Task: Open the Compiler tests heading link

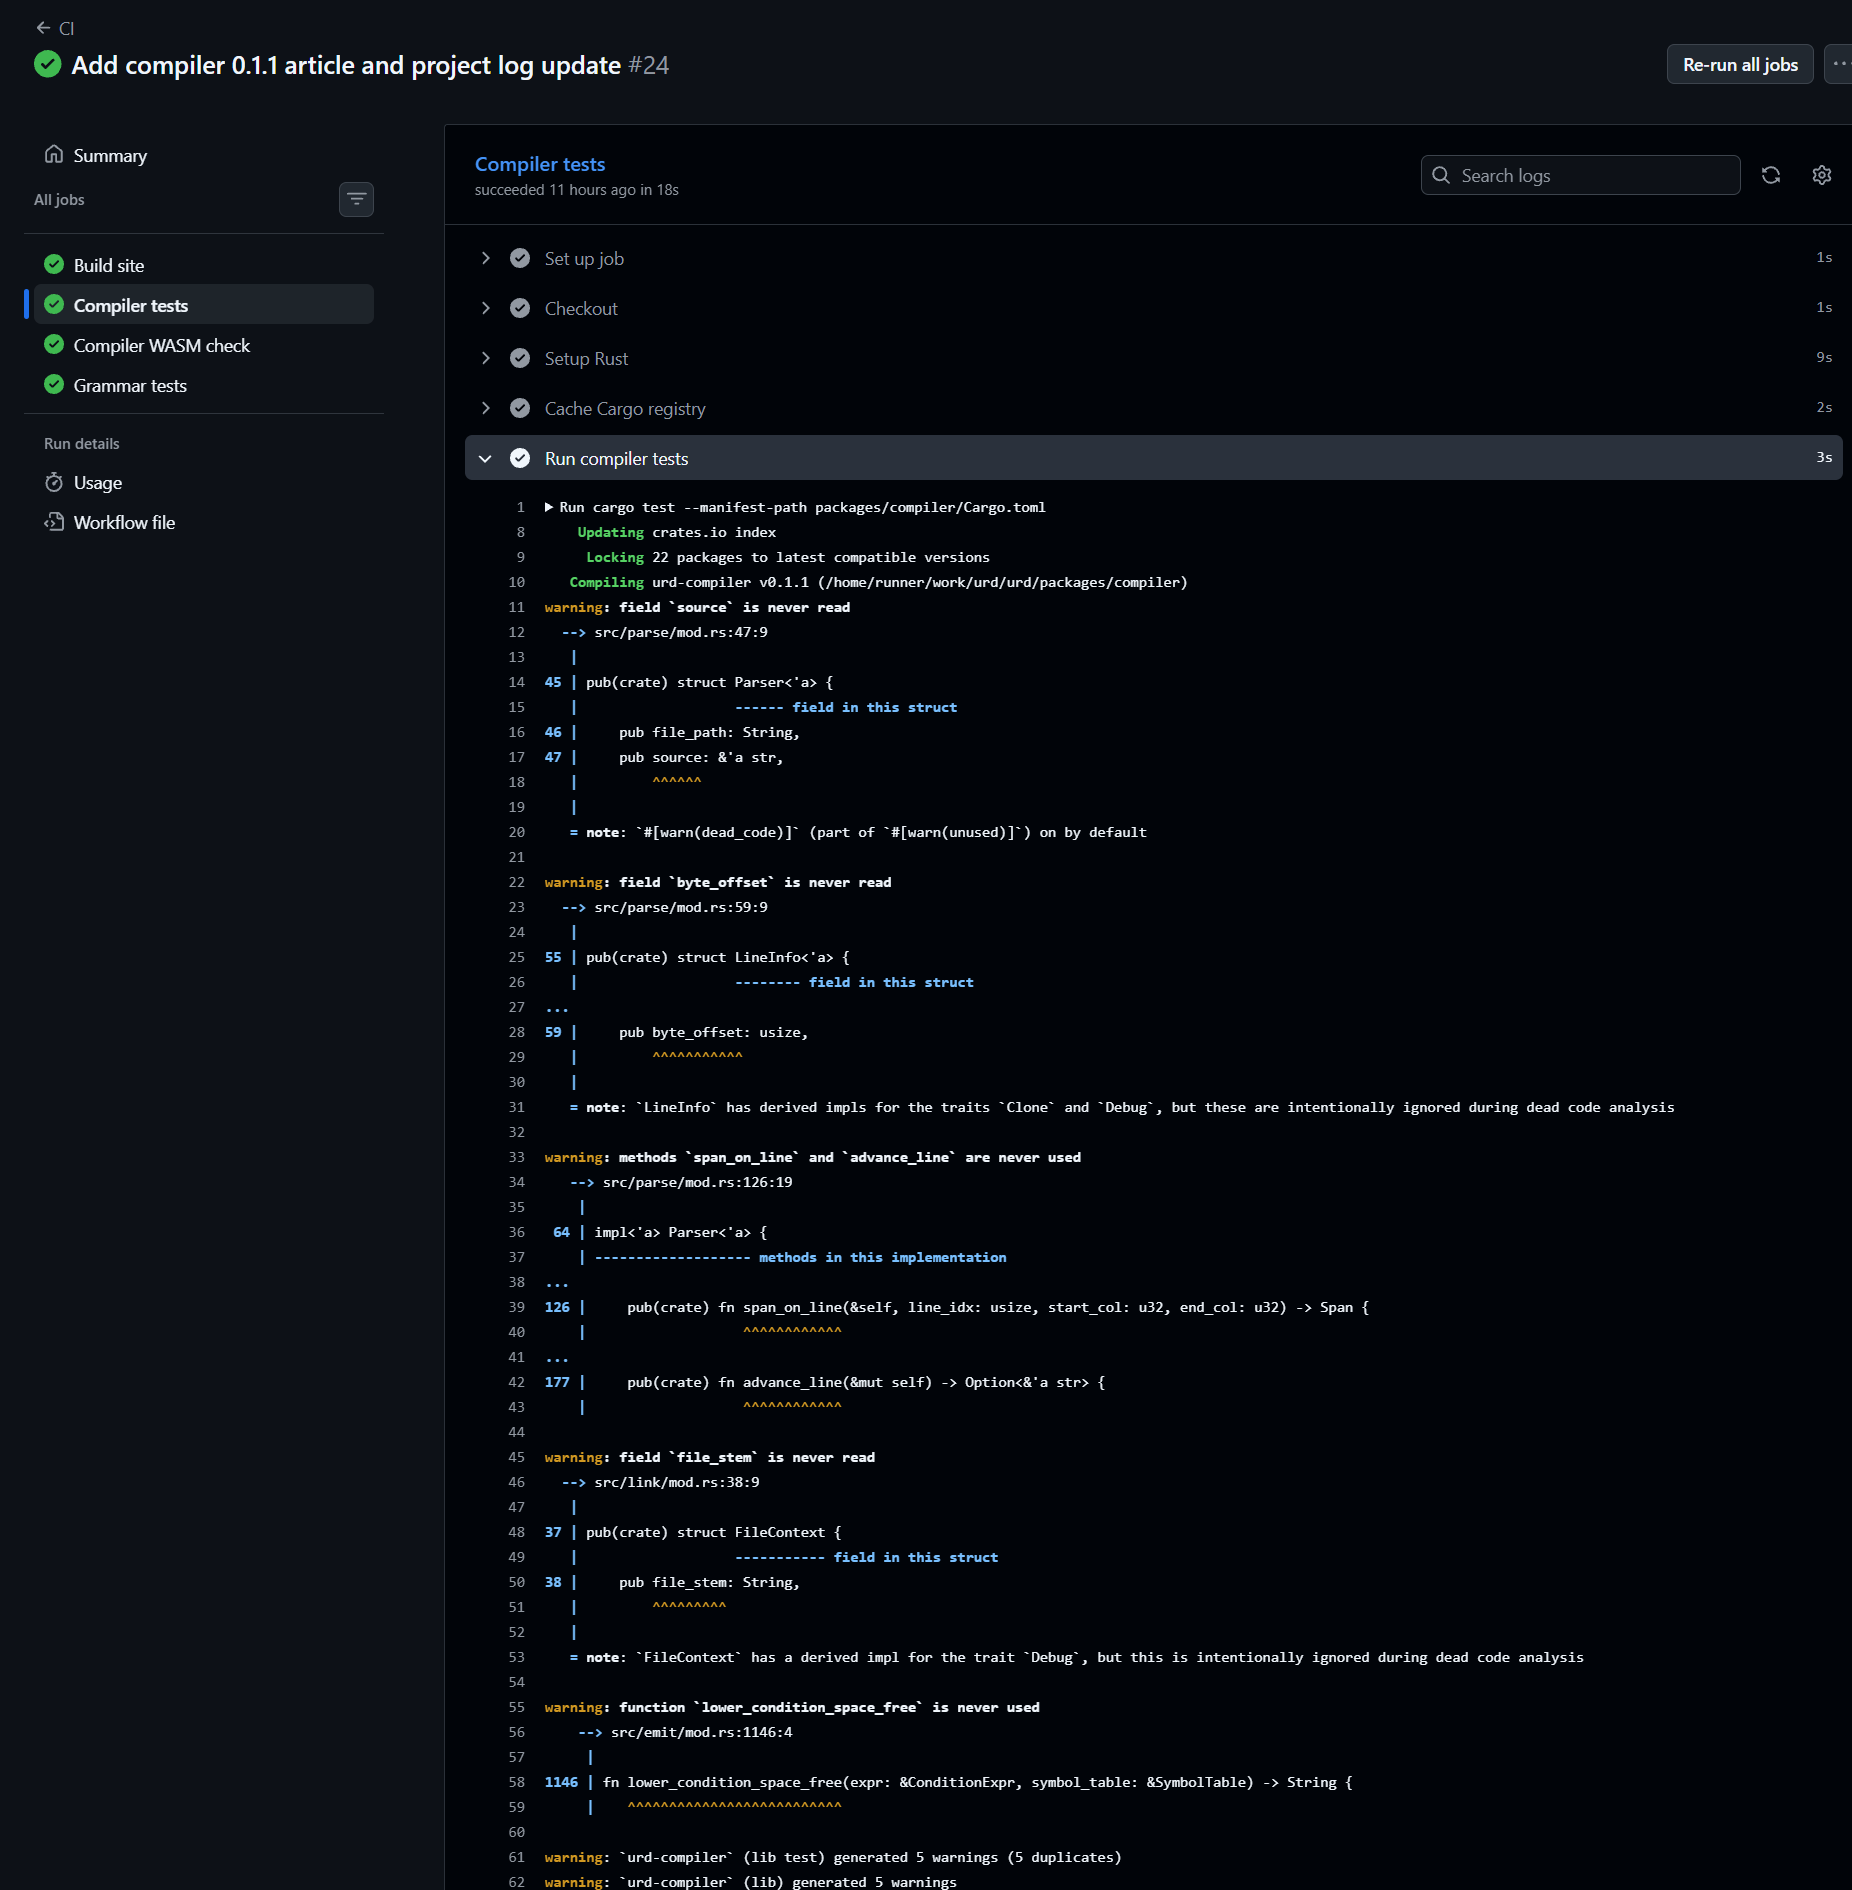Action: [x=539, y=164]
